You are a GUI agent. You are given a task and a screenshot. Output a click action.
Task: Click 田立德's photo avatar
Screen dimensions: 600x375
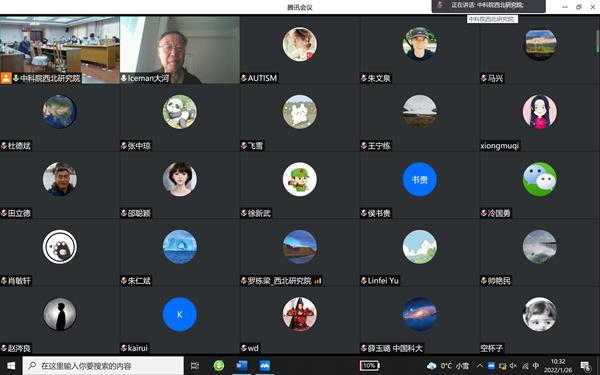point(60,179)
